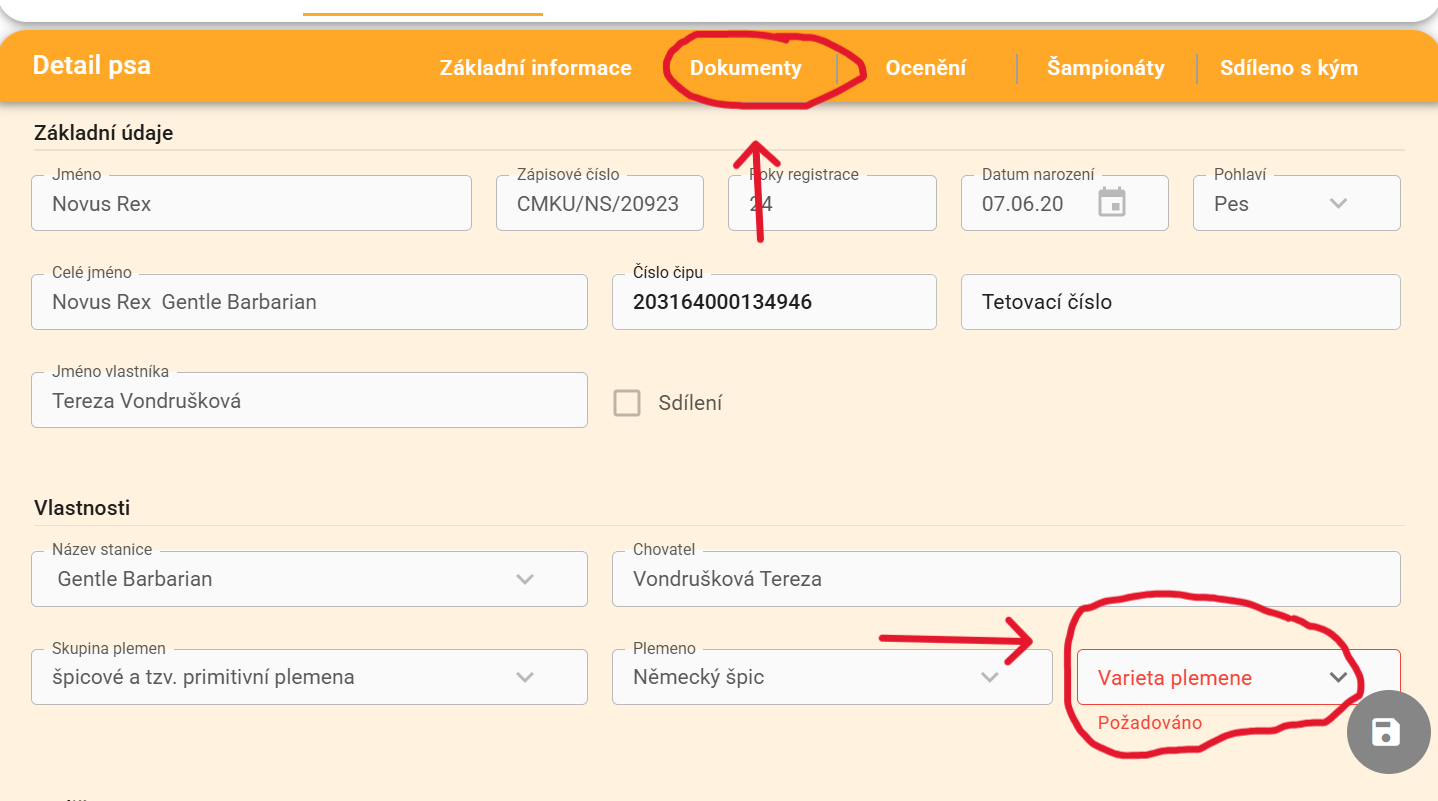Focus the Celé jméno field
Viewport: 1438px width, 801px height.
309,302
